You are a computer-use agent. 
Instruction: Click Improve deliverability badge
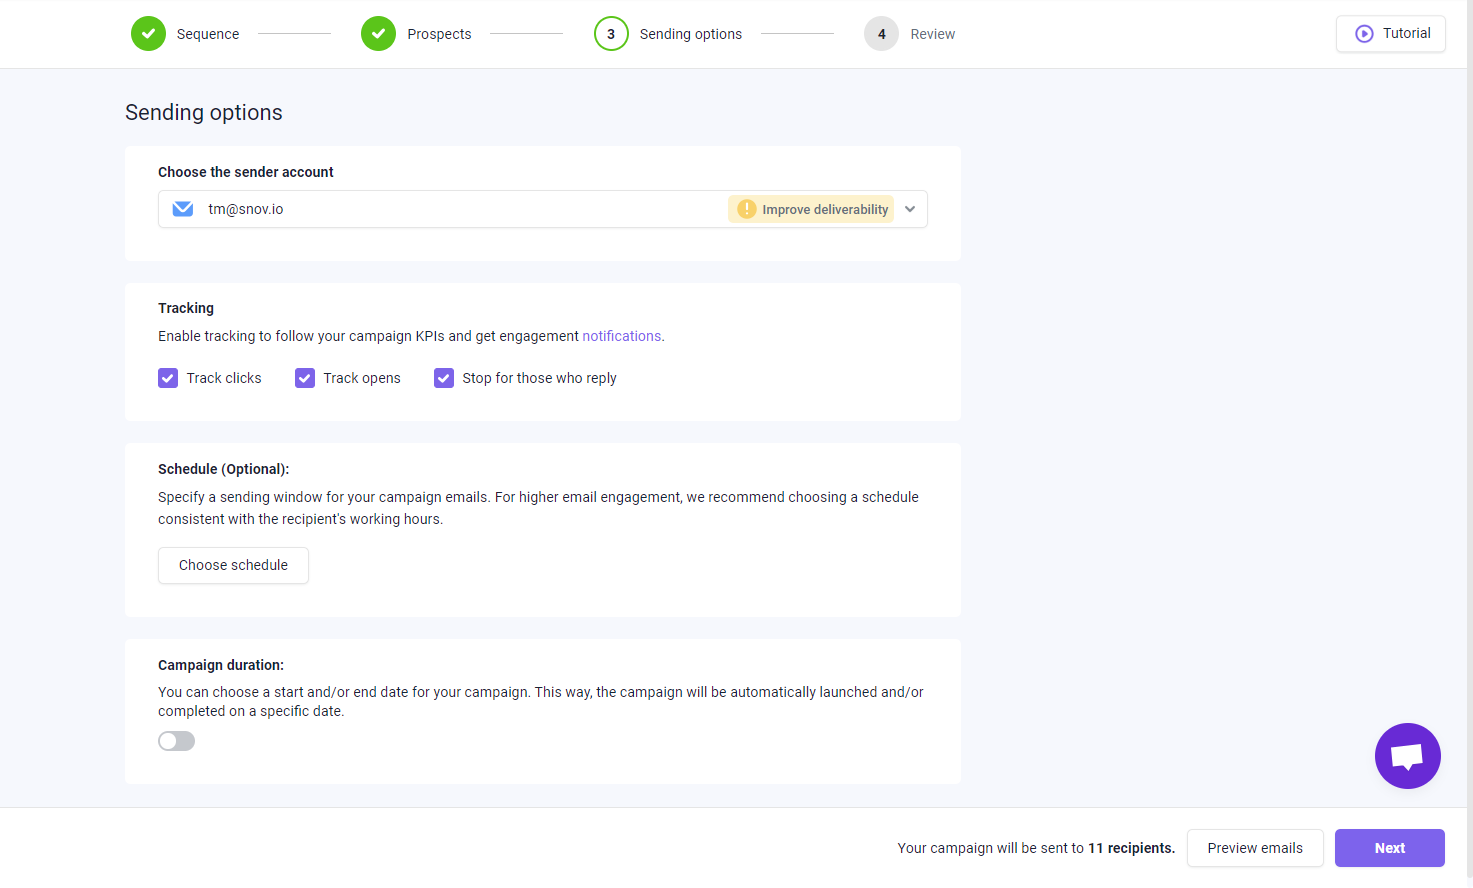click(x=811, y=209)
